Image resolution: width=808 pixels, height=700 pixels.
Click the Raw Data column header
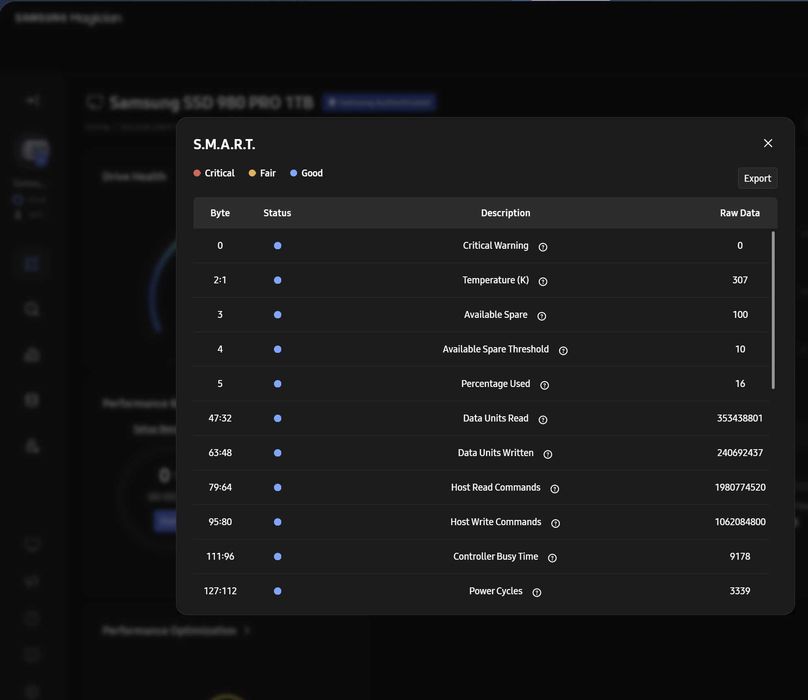pos(739,213)
